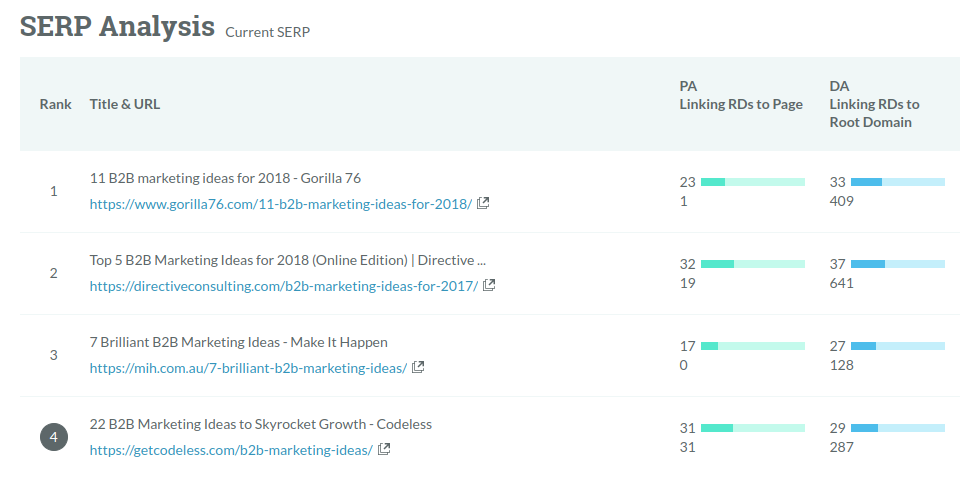
Task: Click the Rank column header
Action: point(56,104)
